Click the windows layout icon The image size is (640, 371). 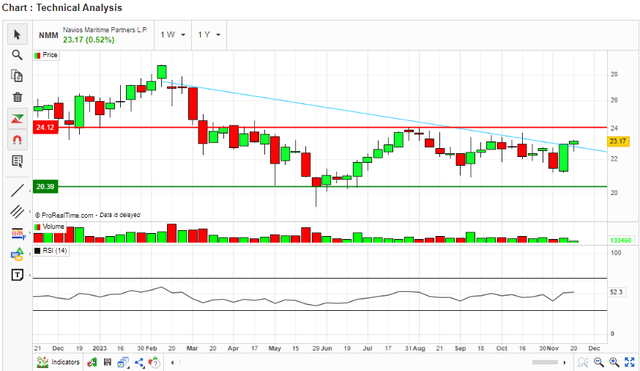[123, 362]
